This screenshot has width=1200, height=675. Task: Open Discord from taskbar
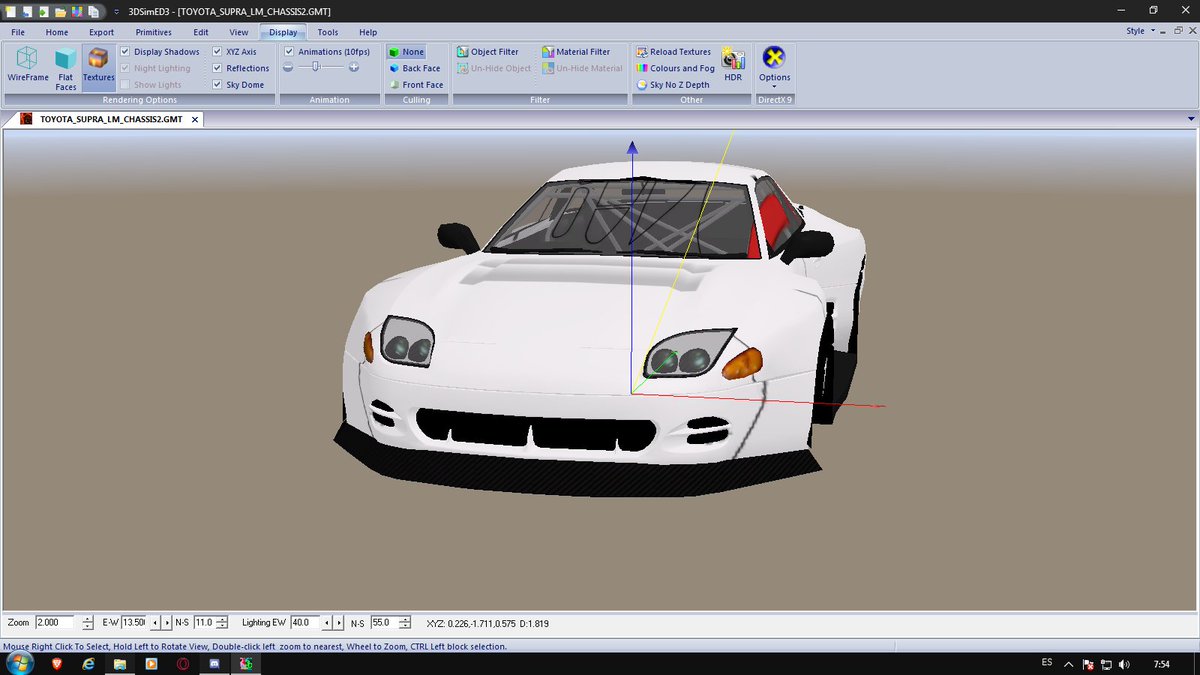[215, 664]
